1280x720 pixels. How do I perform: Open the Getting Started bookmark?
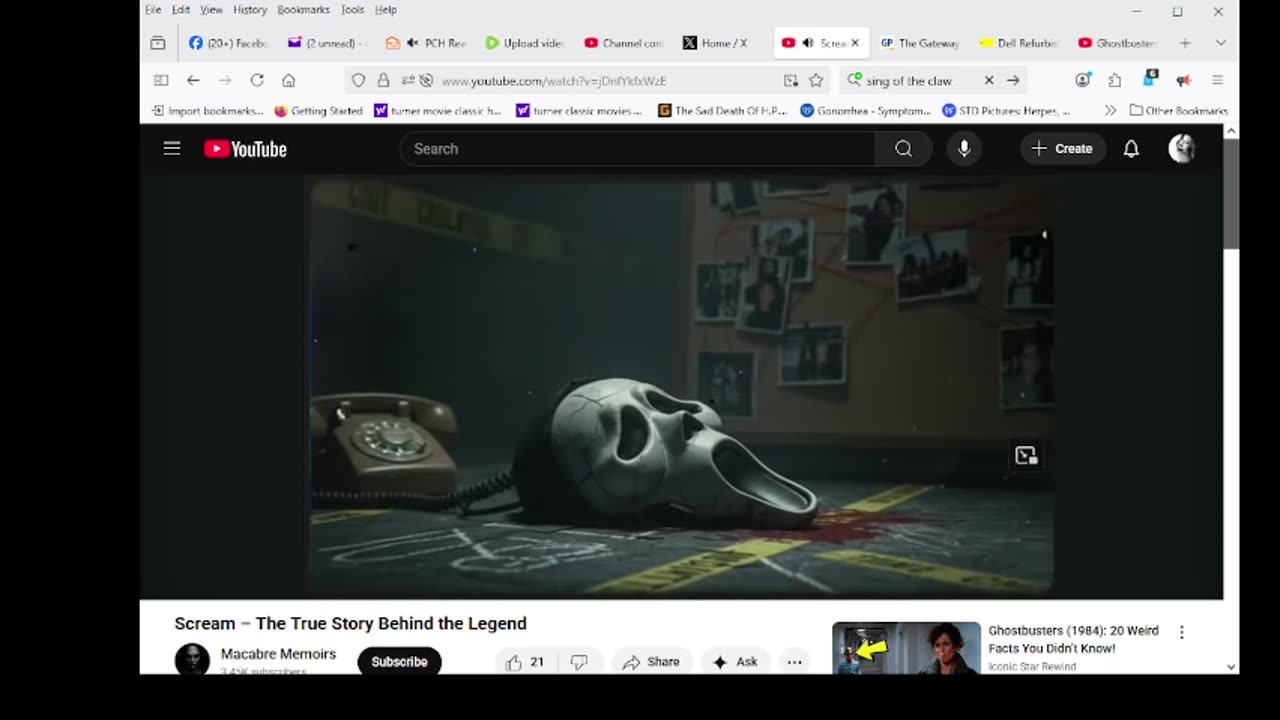[x=319, y=111]
